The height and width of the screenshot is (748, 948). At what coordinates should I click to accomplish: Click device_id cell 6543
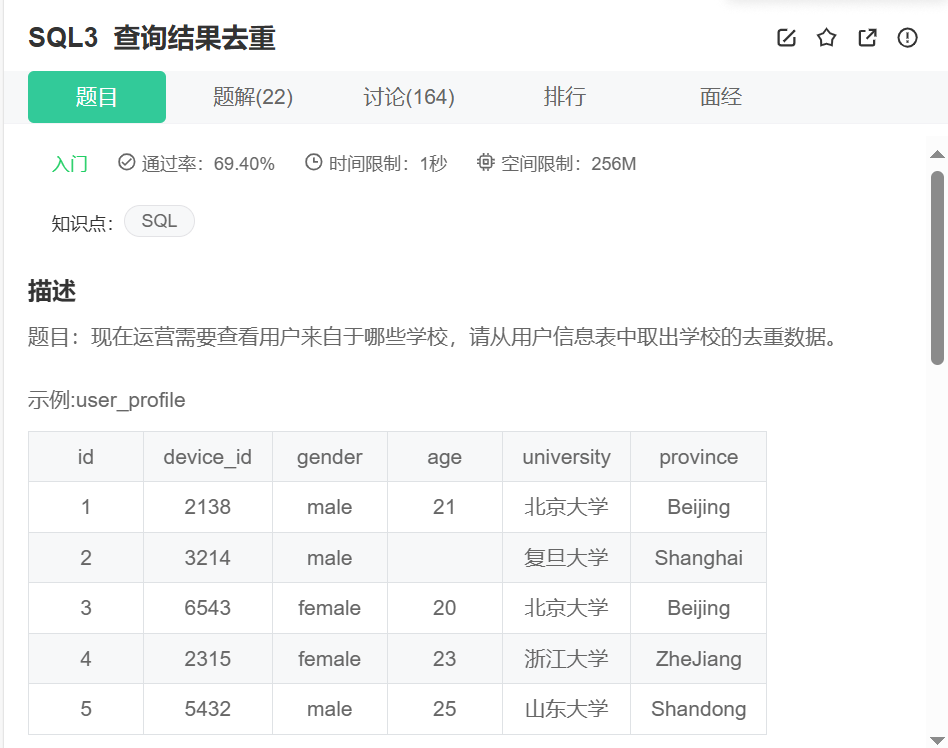click(x=207, y=608)
